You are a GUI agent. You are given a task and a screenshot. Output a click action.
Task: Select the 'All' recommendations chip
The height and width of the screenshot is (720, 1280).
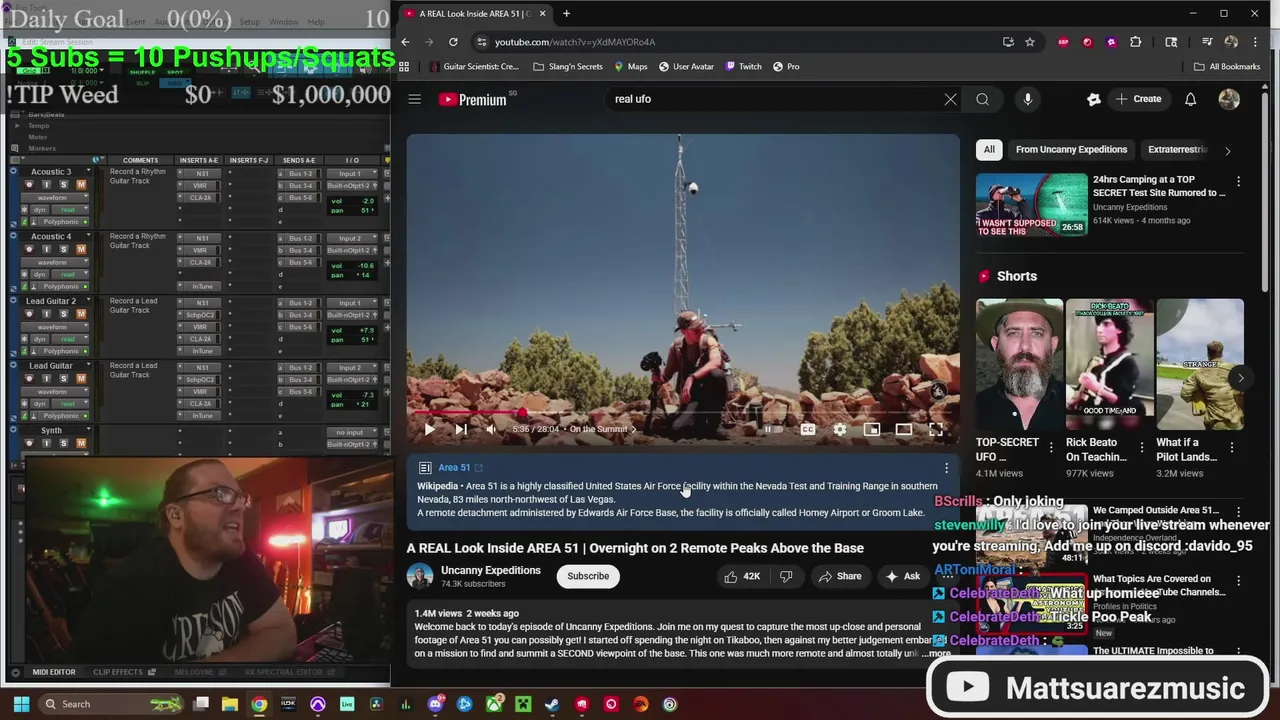point(989,149)
